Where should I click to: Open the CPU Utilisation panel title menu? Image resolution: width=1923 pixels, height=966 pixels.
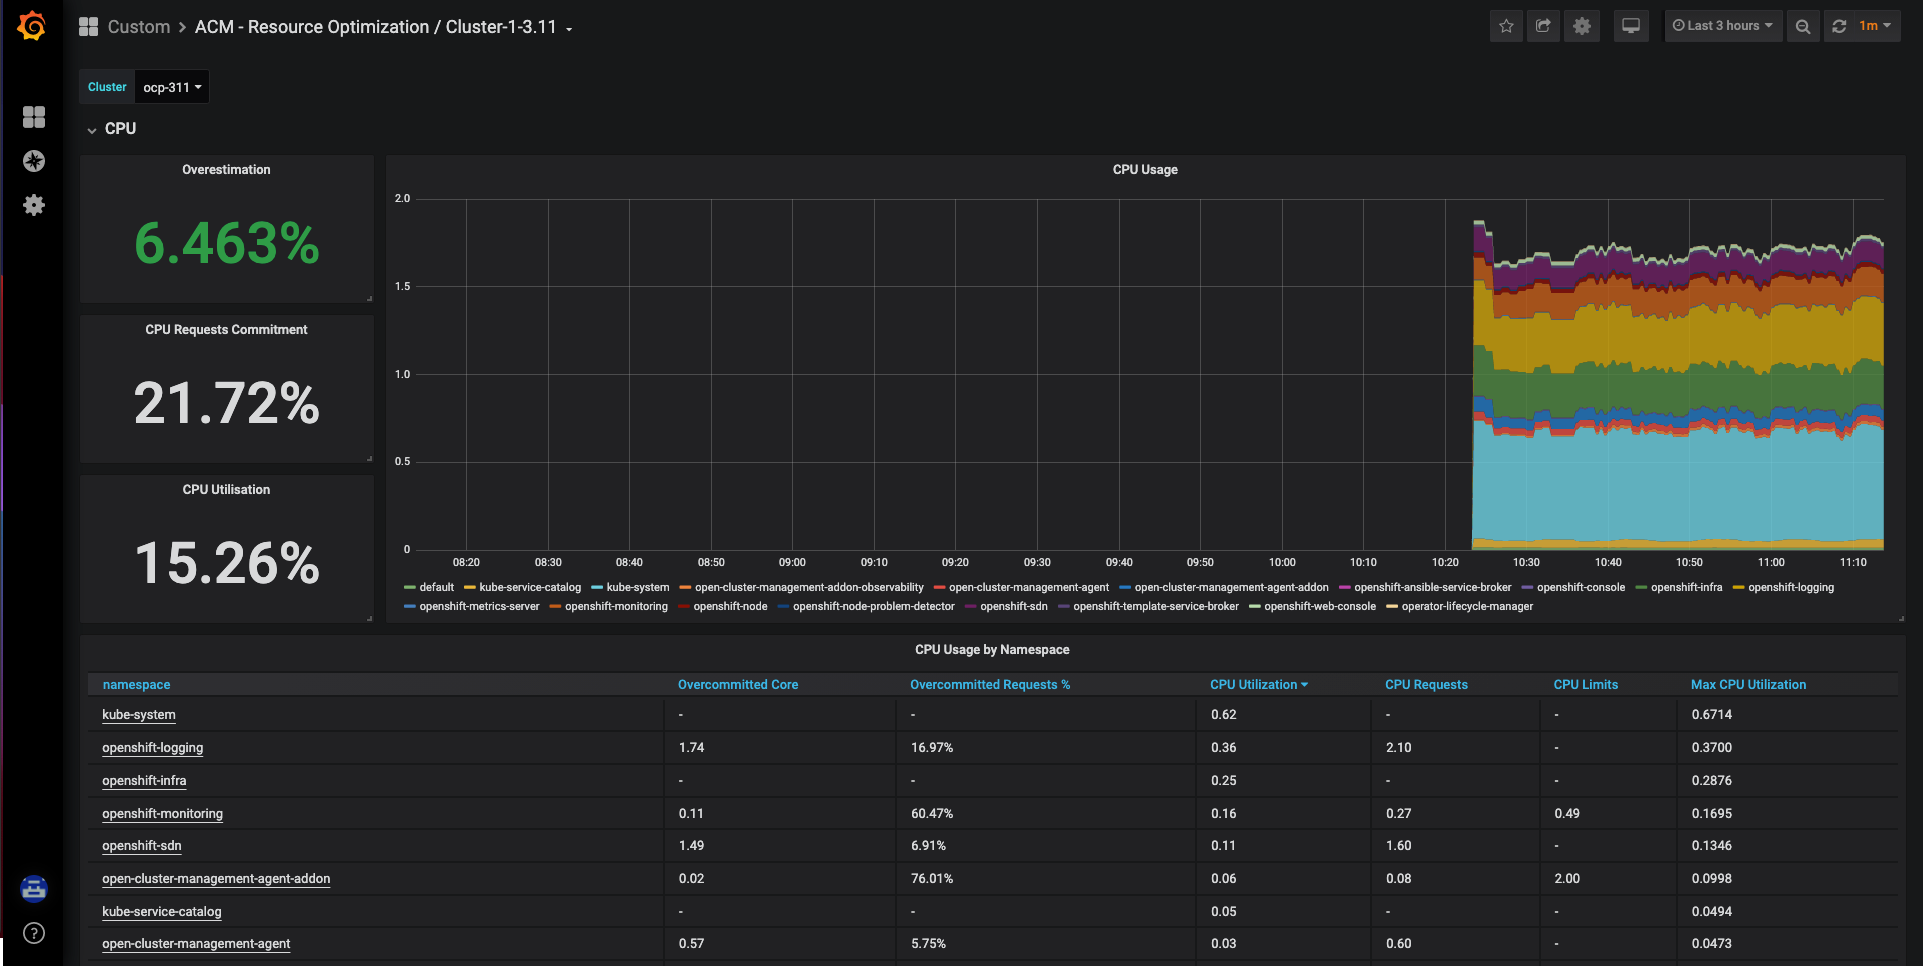click(226, 490)
